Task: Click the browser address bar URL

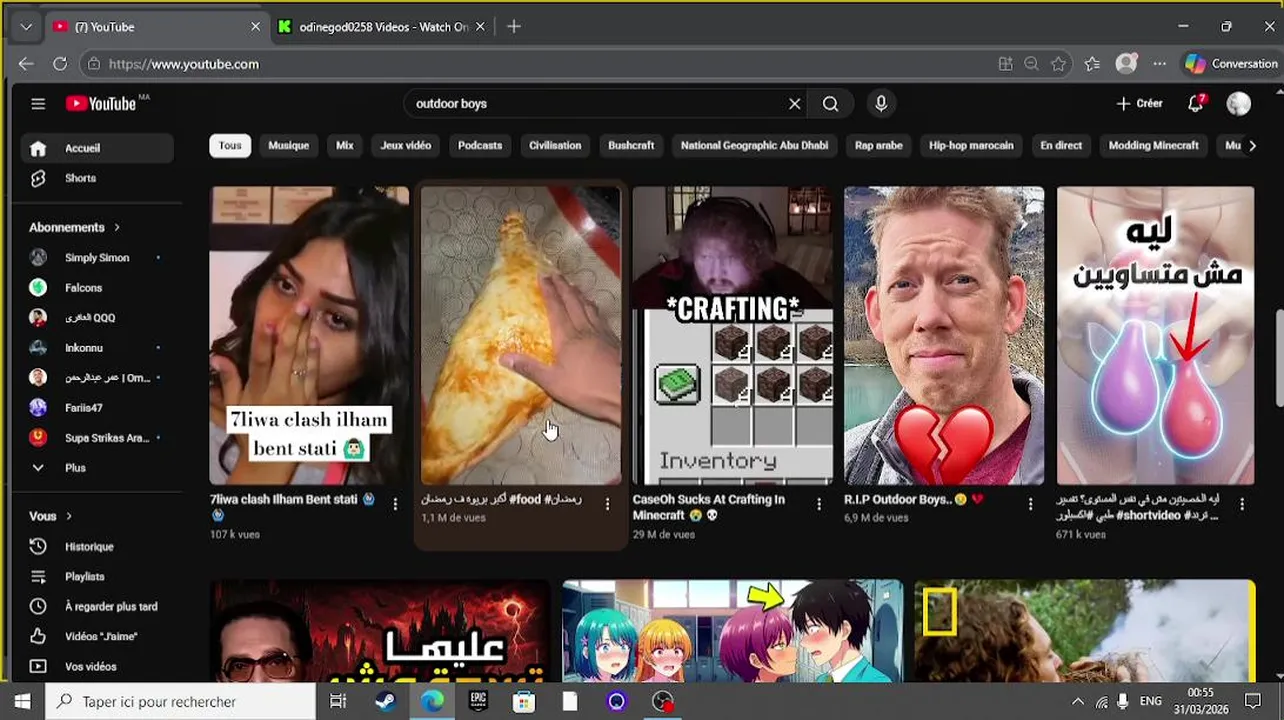Action: (x=183, y=64)
